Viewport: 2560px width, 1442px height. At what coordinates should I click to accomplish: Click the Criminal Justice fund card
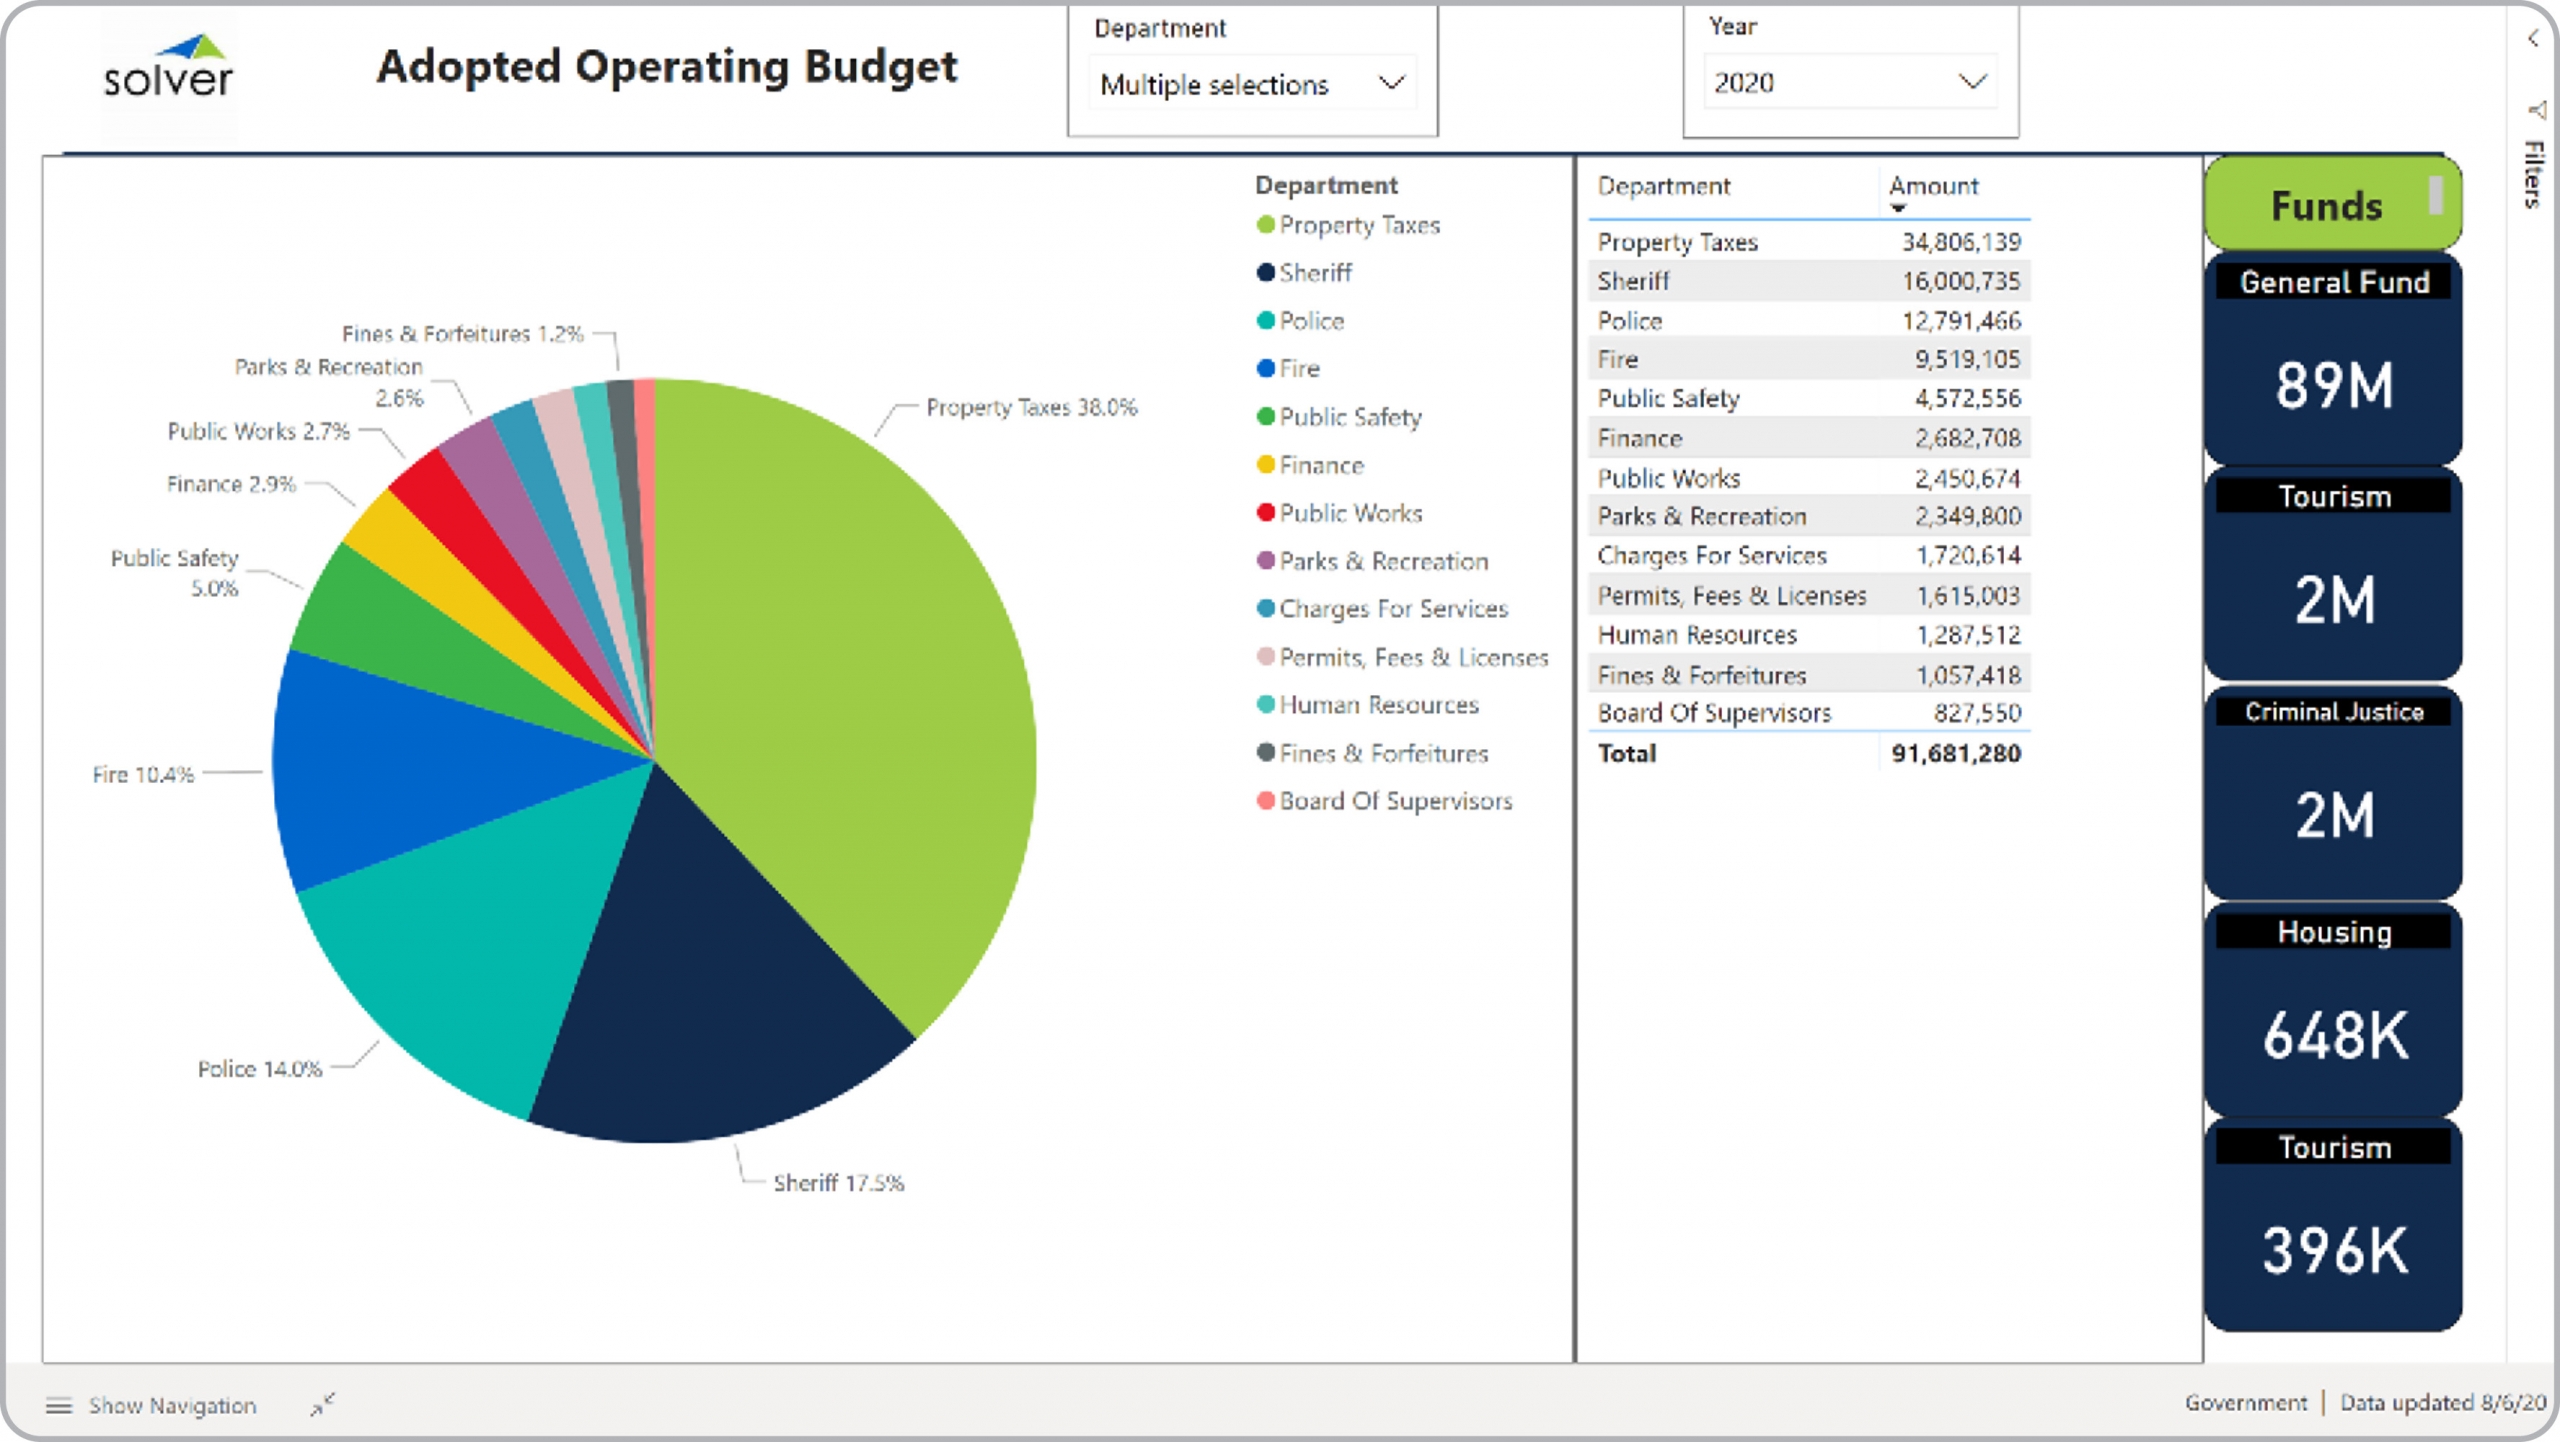tap(2333, 792)
